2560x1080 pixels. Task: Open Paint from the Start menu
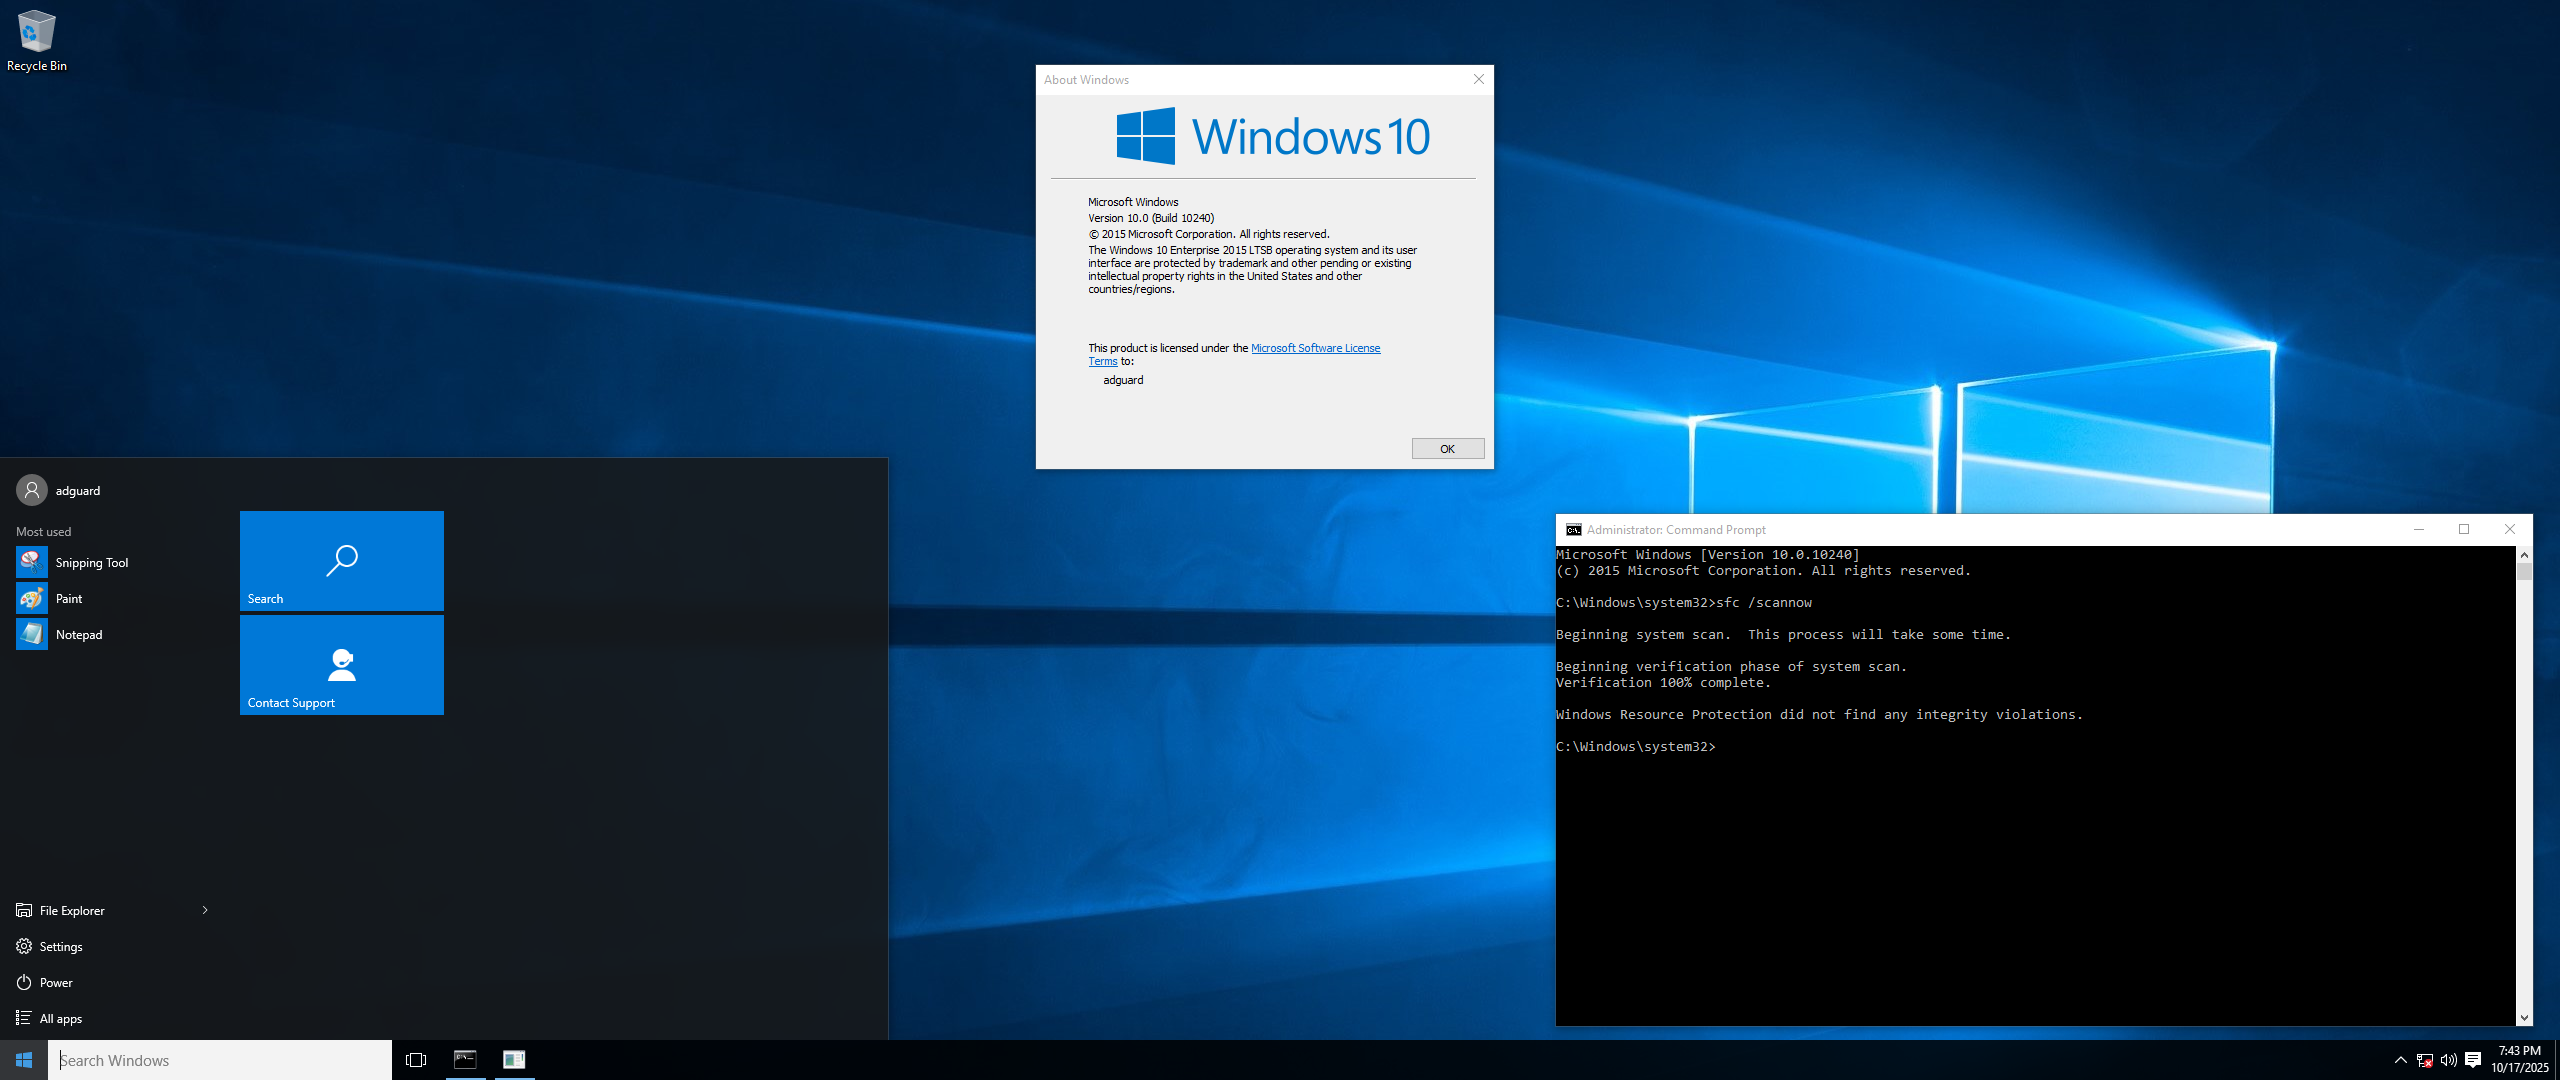pos(68,599)
